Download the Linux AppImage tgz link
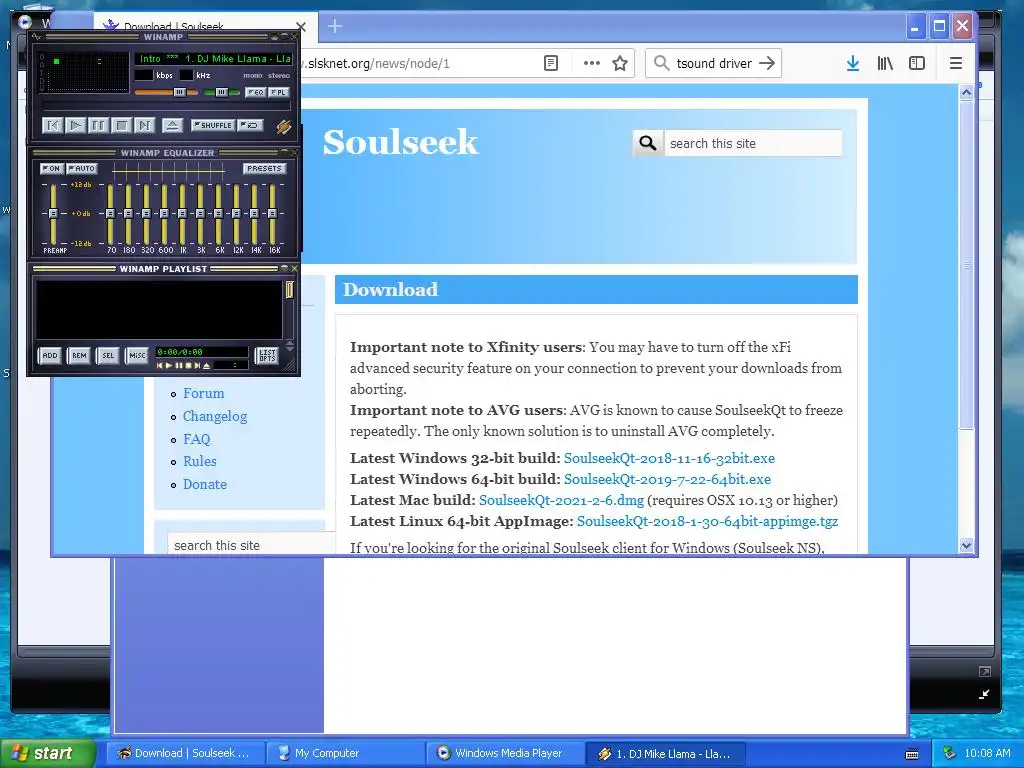This screenshot has height=768, width=1024. point(707,520)
